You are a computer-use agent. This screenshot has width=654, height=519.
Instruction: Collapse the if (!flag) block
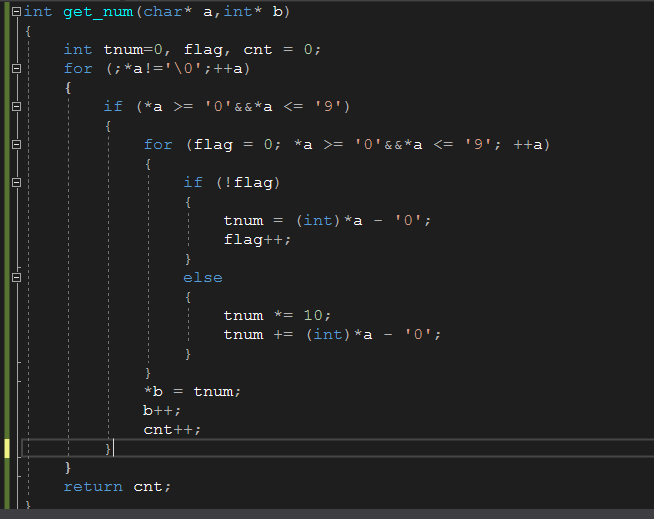click(16, 182)
